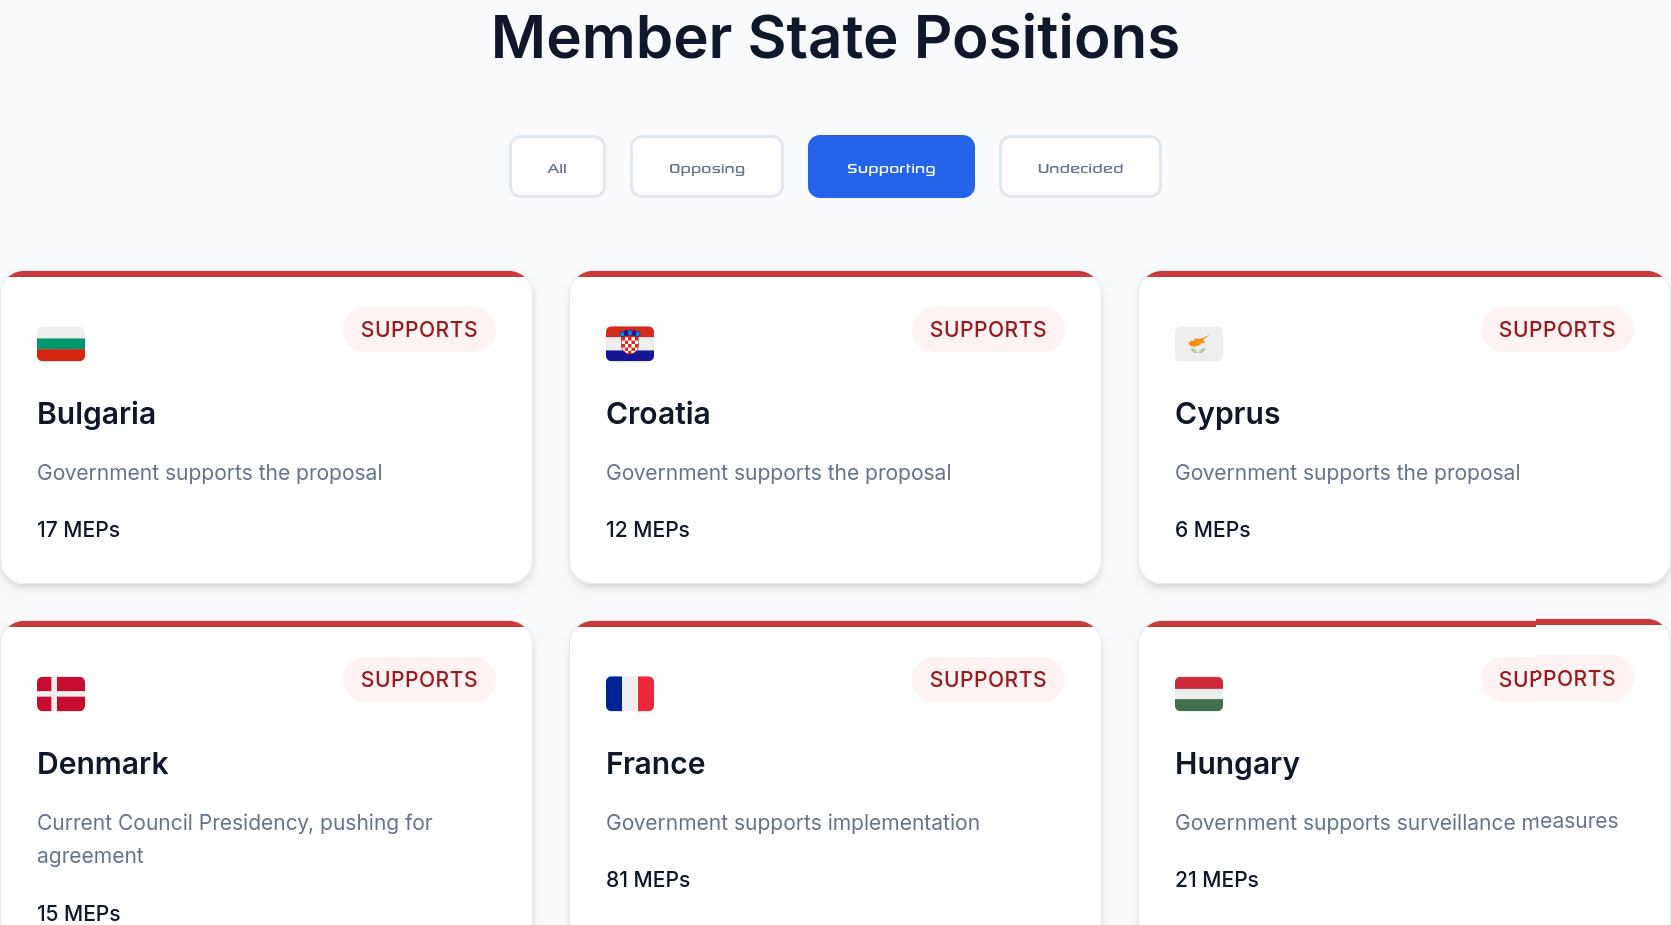
Task: Click the Hungary SUPPORTS badge
Action: tap(1557, 679)
